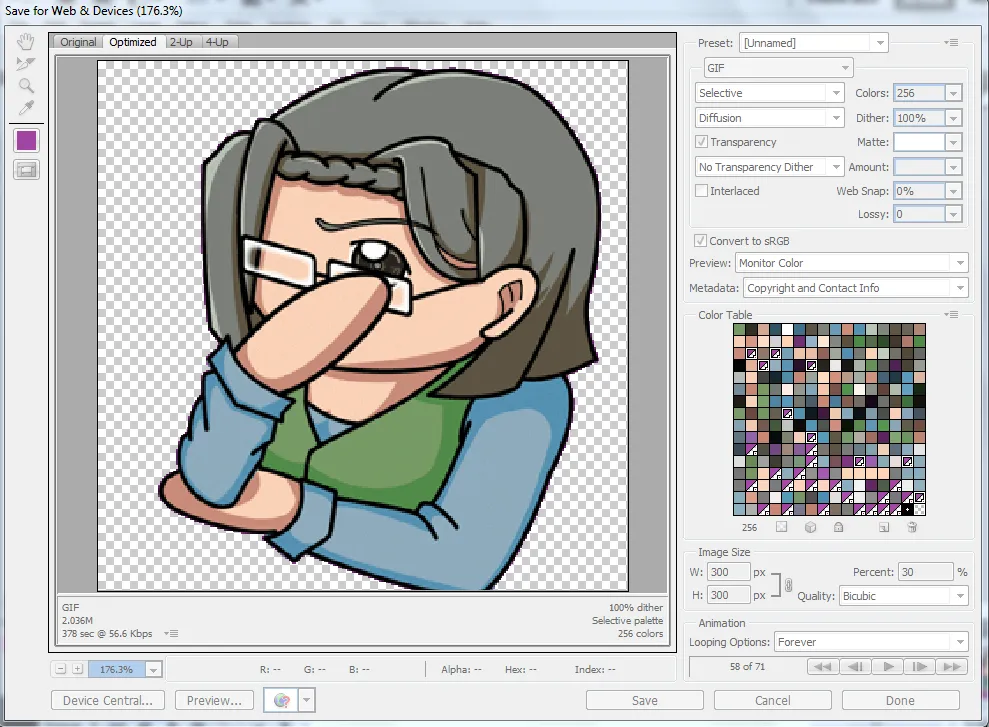989x727 pixels.
Task: Select the Slice Select tool
Action: [26, 64]
